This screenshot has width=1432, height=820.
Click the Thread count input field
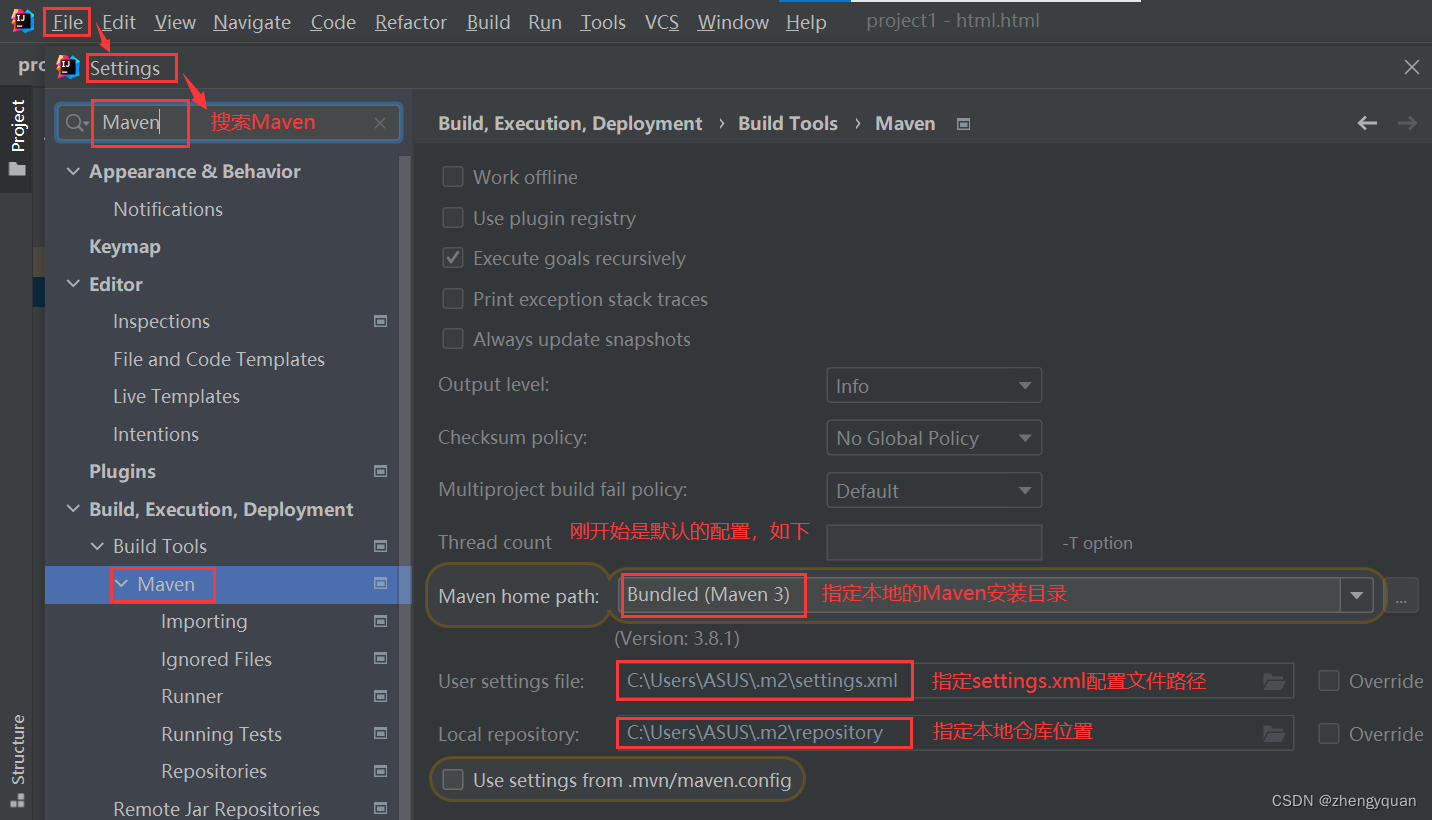pyautogui.click(x=934, y=542)
